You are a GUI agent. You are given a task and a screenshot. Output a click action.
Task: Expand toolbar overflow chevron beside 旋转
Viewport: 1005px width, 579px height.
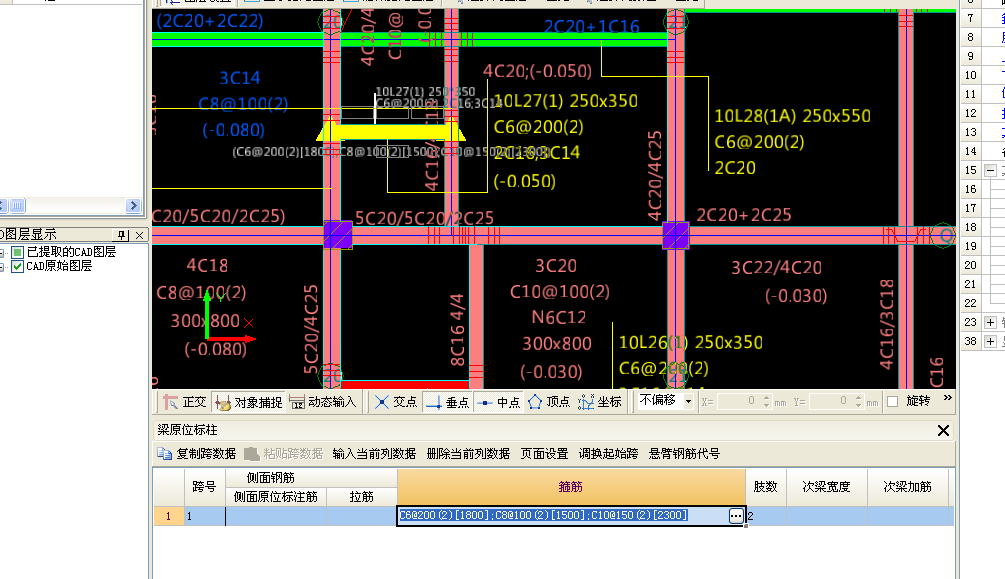pos(947,398)
